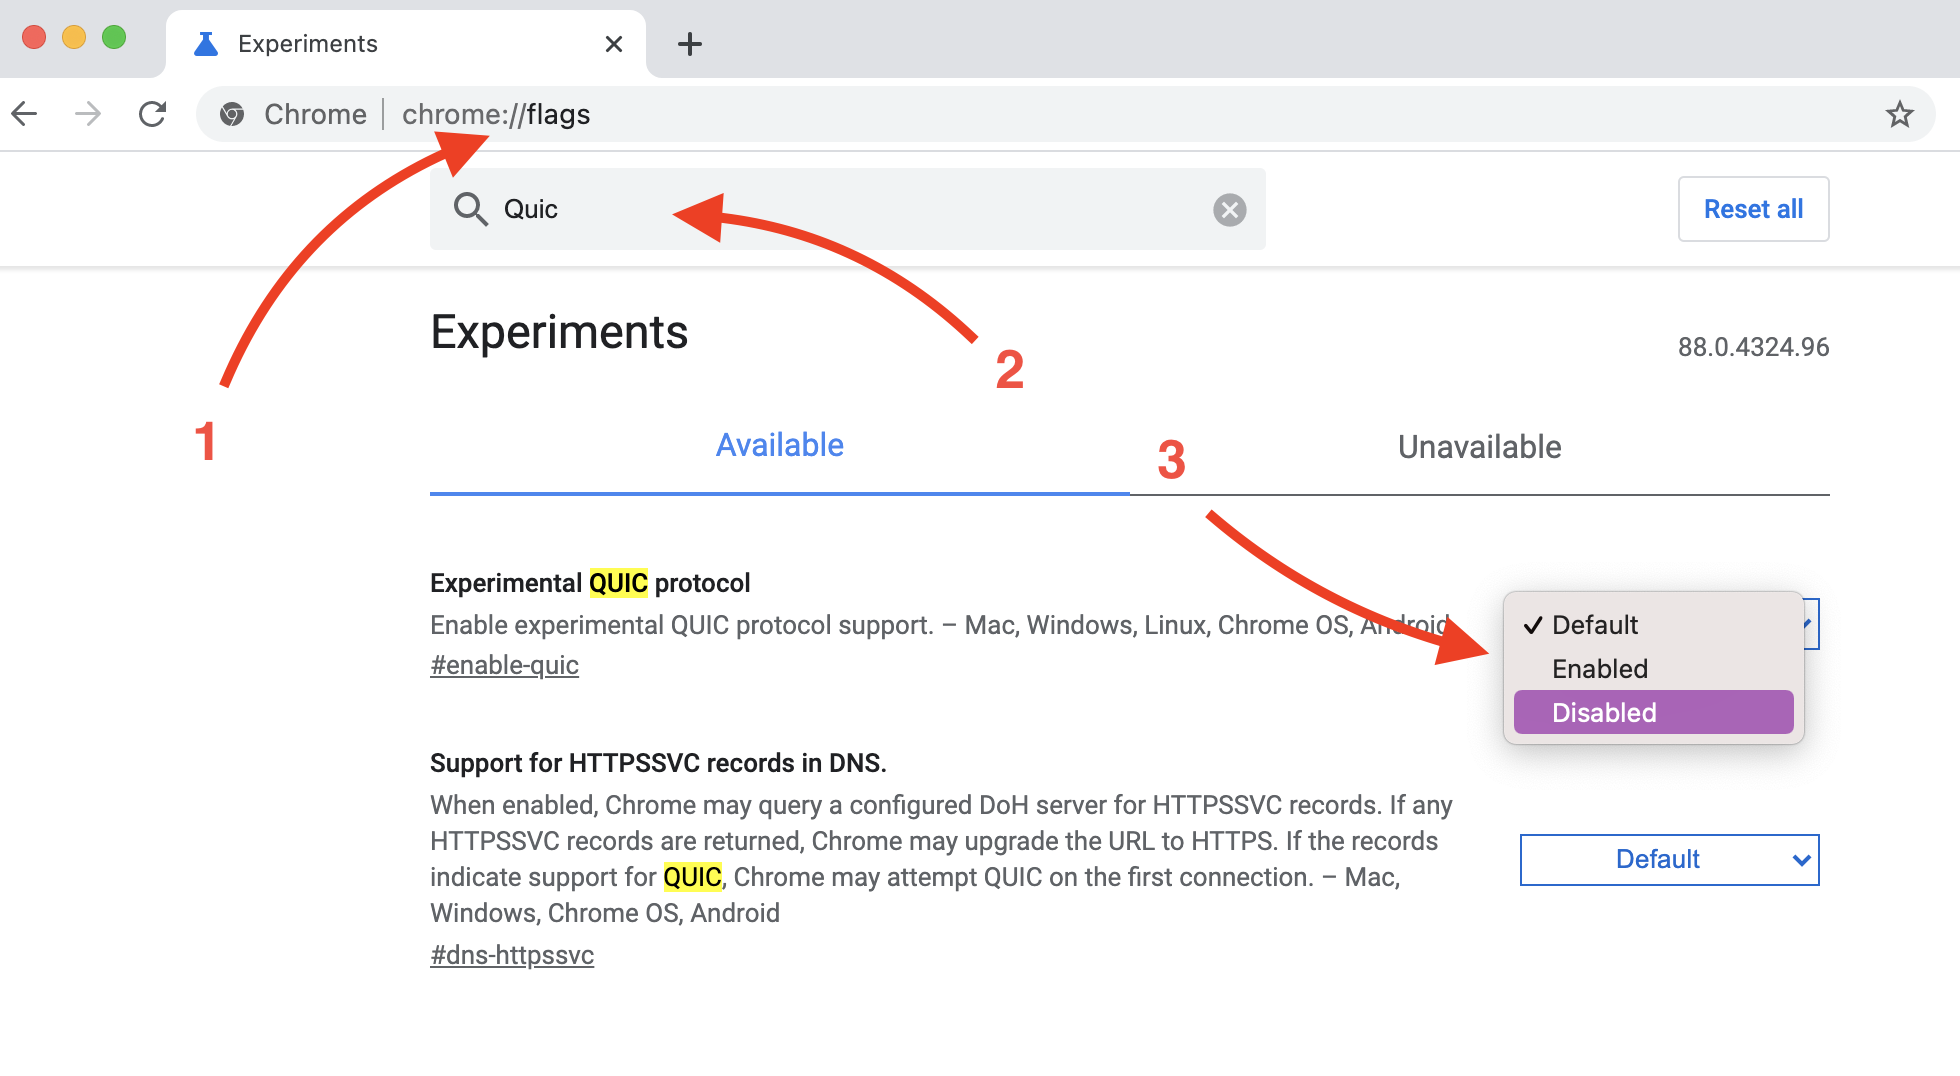Screen dimensions: 1960x1076
Task: Open a new tab with the plus icon
Action: [690, 44]
